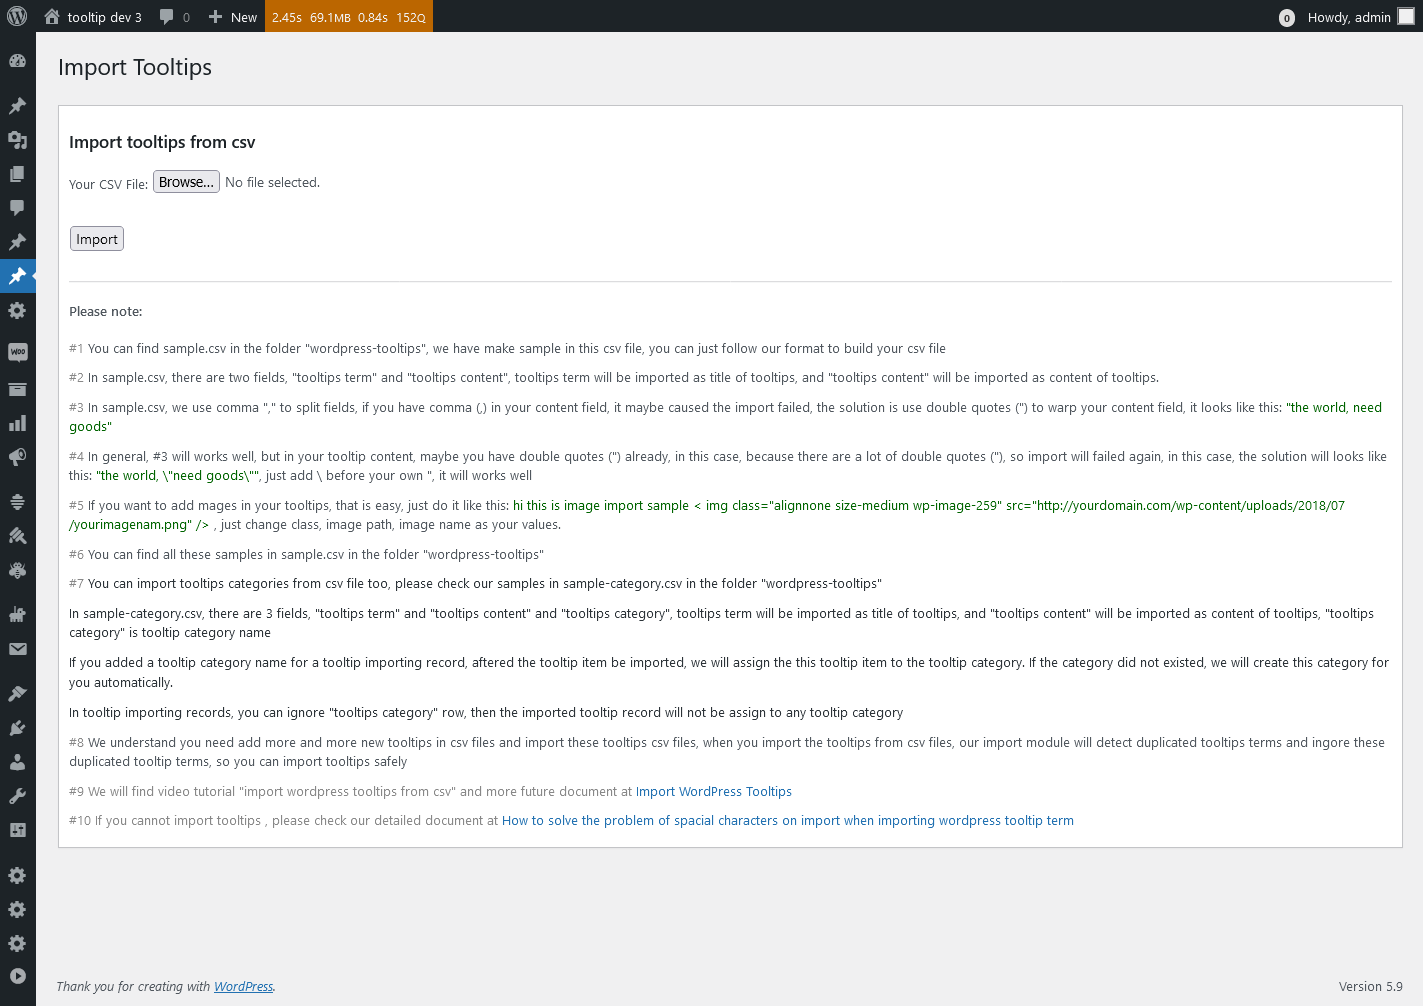Screen dimensions: 1423x1006
Task: Open the Tools wrench icon
Action: click(17, 796)
